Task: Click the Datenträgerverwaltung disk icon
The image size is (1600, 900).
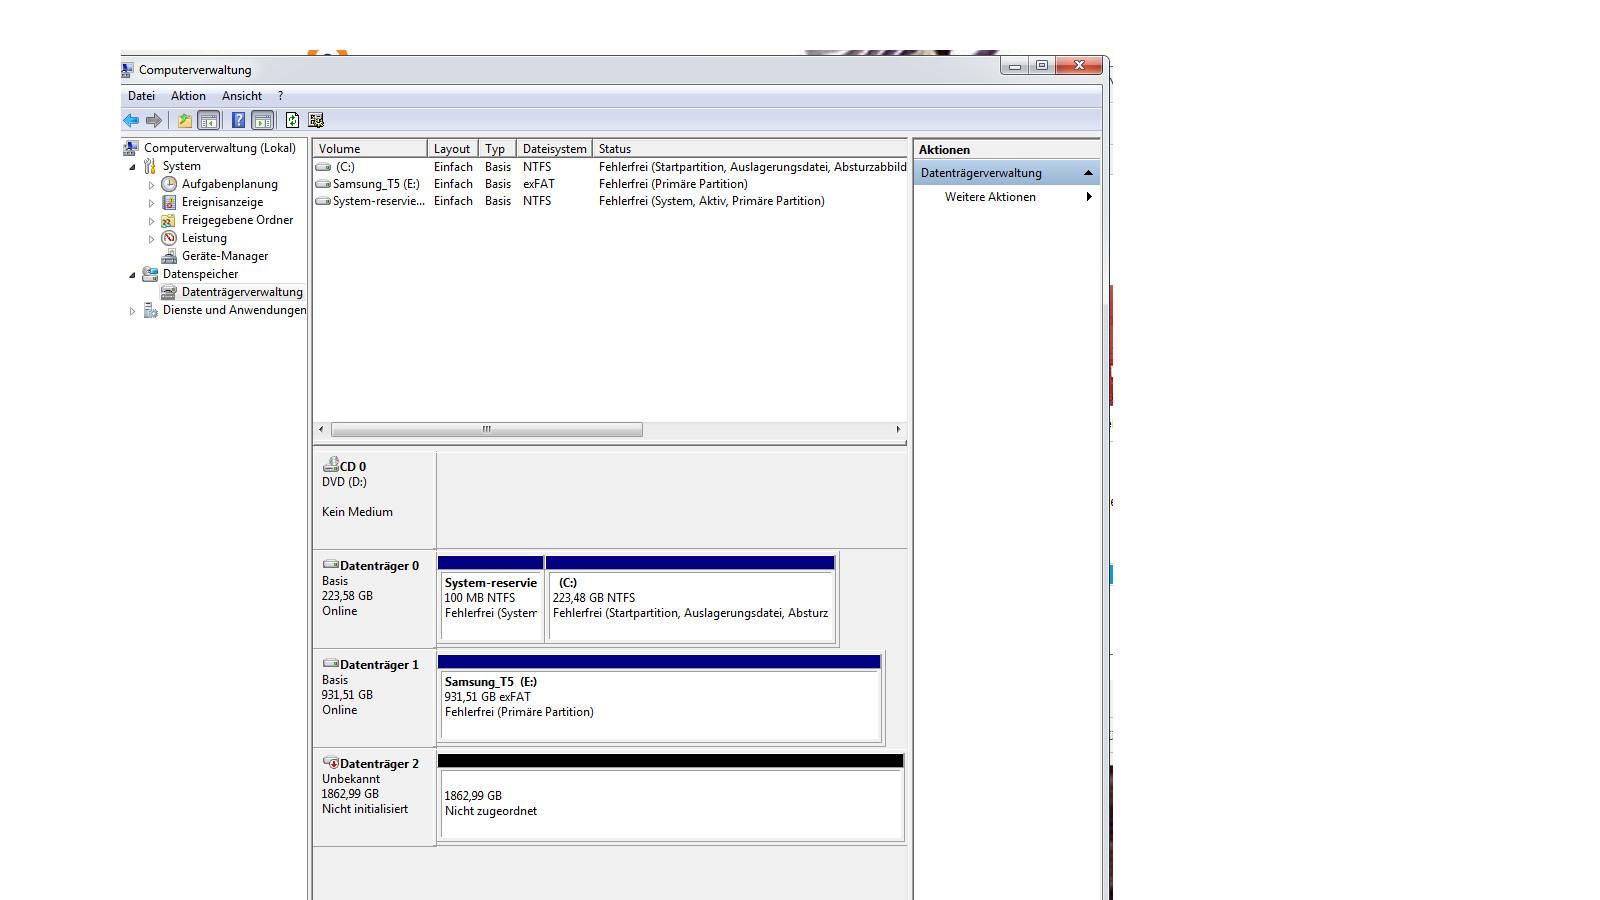Action: click(169, 292)
